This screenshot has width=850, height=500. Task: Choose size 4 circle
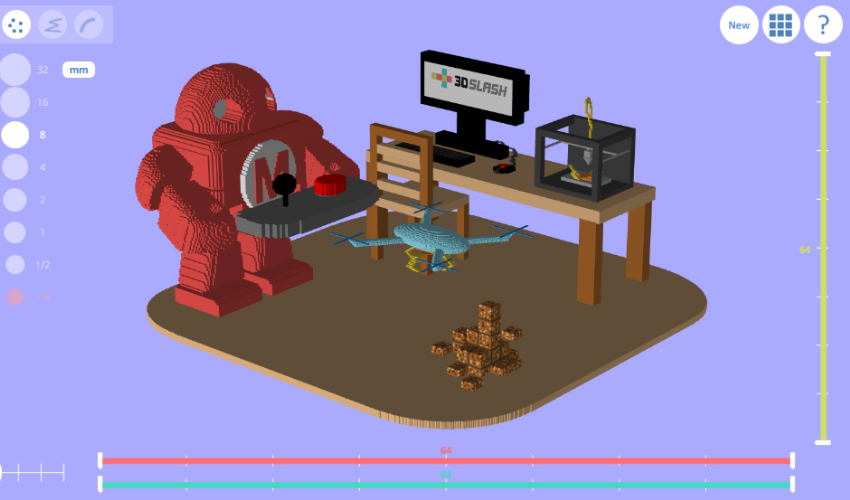pos(15,167)
